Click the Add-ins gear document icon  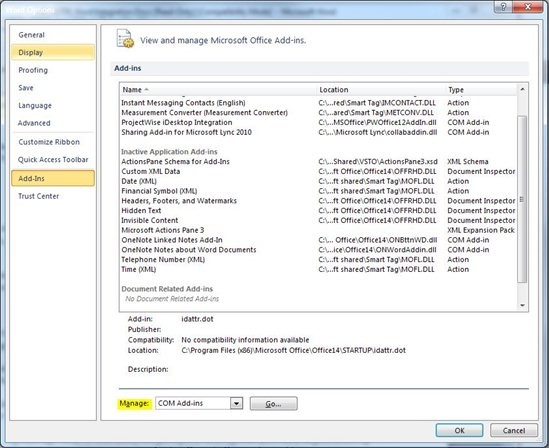click(x=125, y=38)
